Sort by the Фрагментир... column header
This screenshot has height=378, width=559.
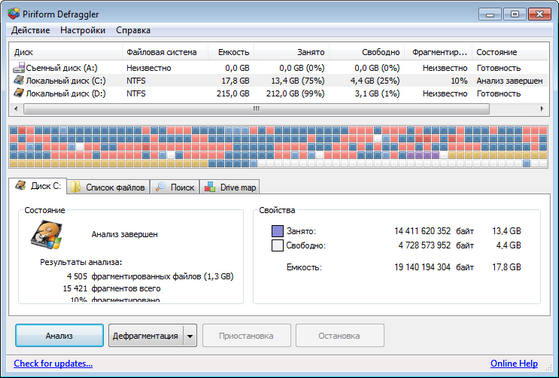coord(440,52)
